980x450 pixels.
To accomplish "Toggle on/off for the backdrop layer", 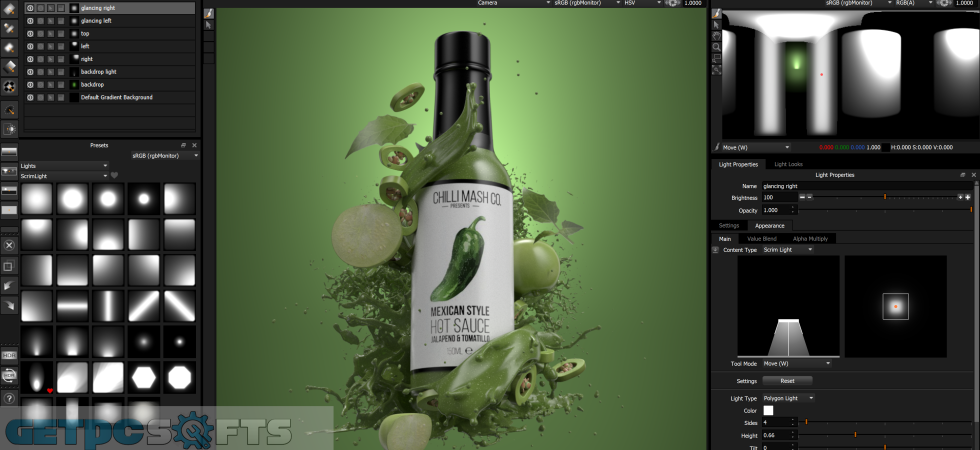I will (x=29, y=84).
